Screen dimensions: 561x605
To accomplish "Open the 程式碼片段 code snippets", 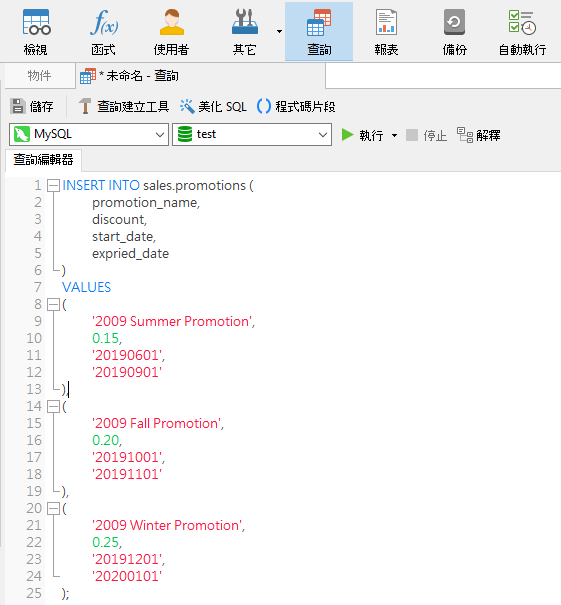I will pyautogui.click(x=296, y=106).
